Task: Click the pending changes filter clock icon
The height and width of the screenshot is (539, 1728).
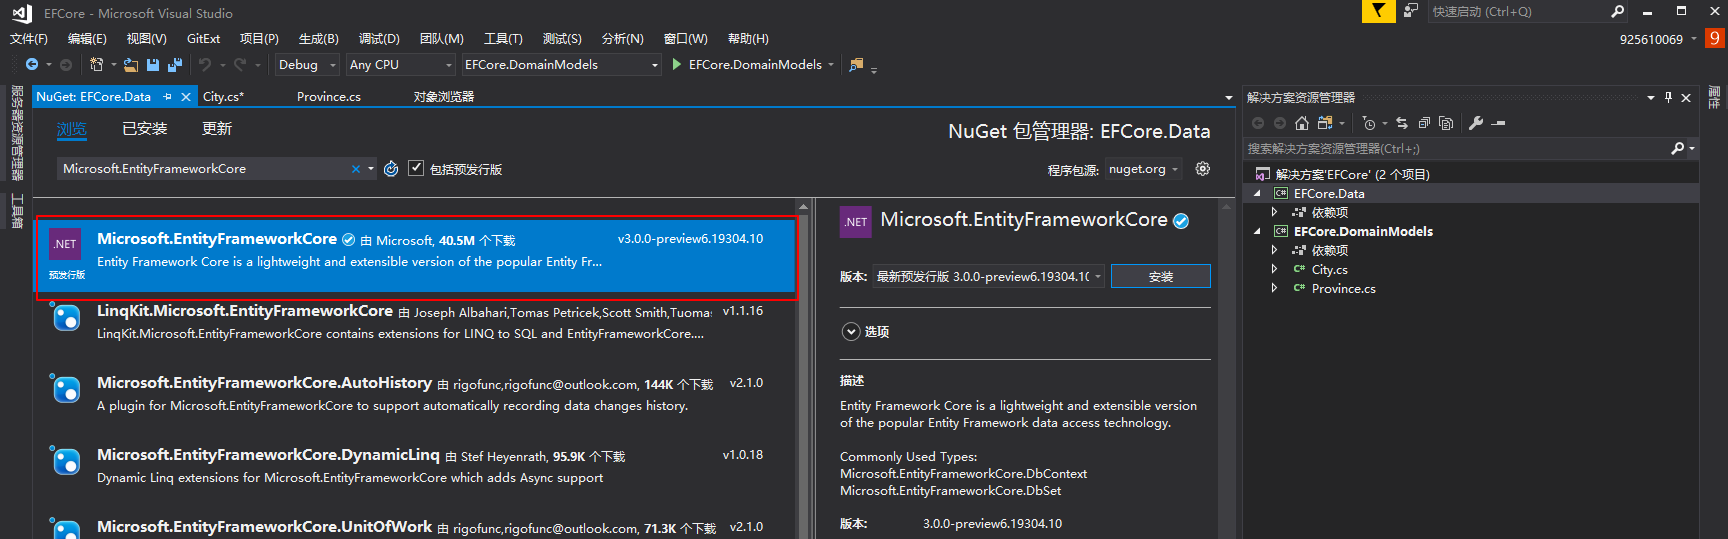Action: coord(1369,123)
